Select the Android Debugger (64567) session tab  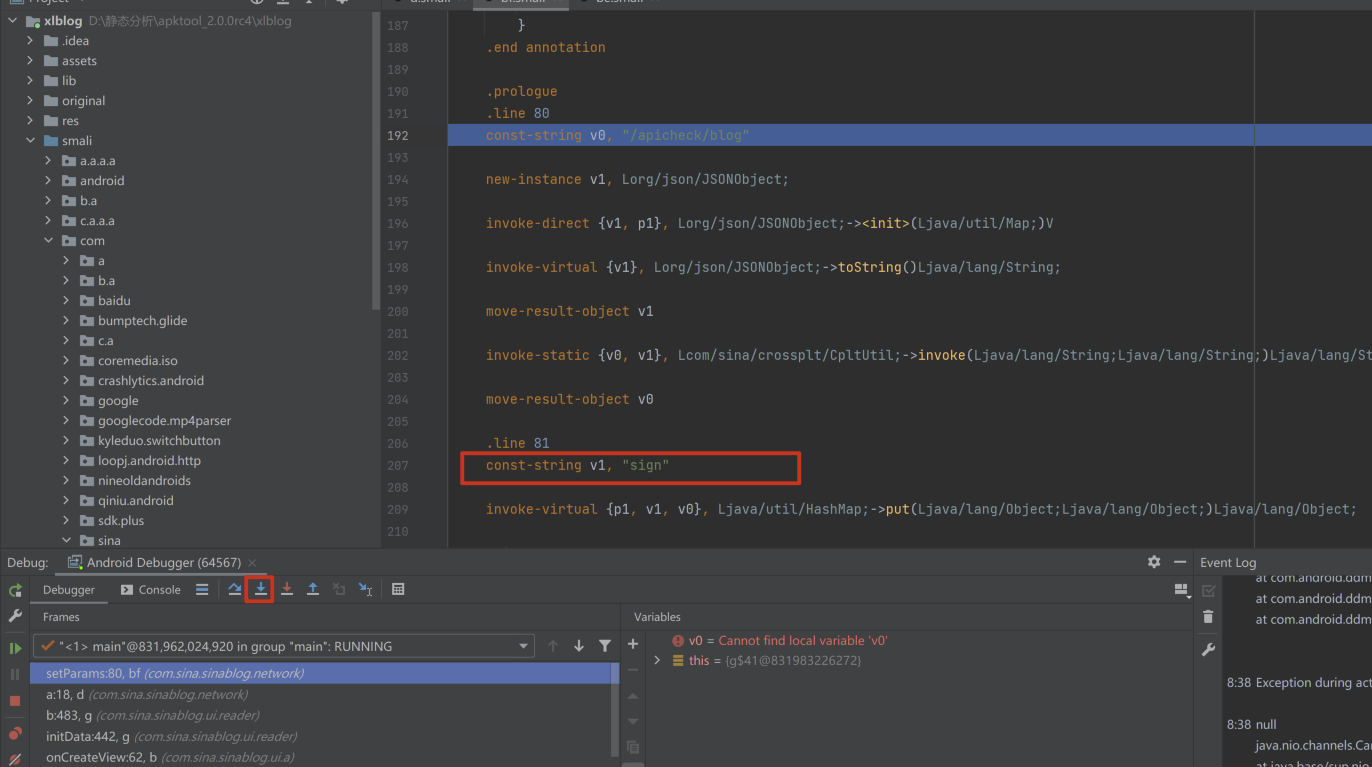(x=153, y=562)
